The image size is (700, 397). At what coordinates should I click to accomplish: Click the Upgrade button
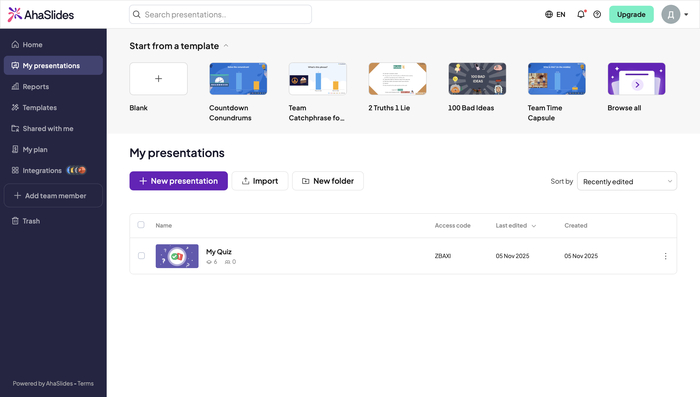[631, 14]
